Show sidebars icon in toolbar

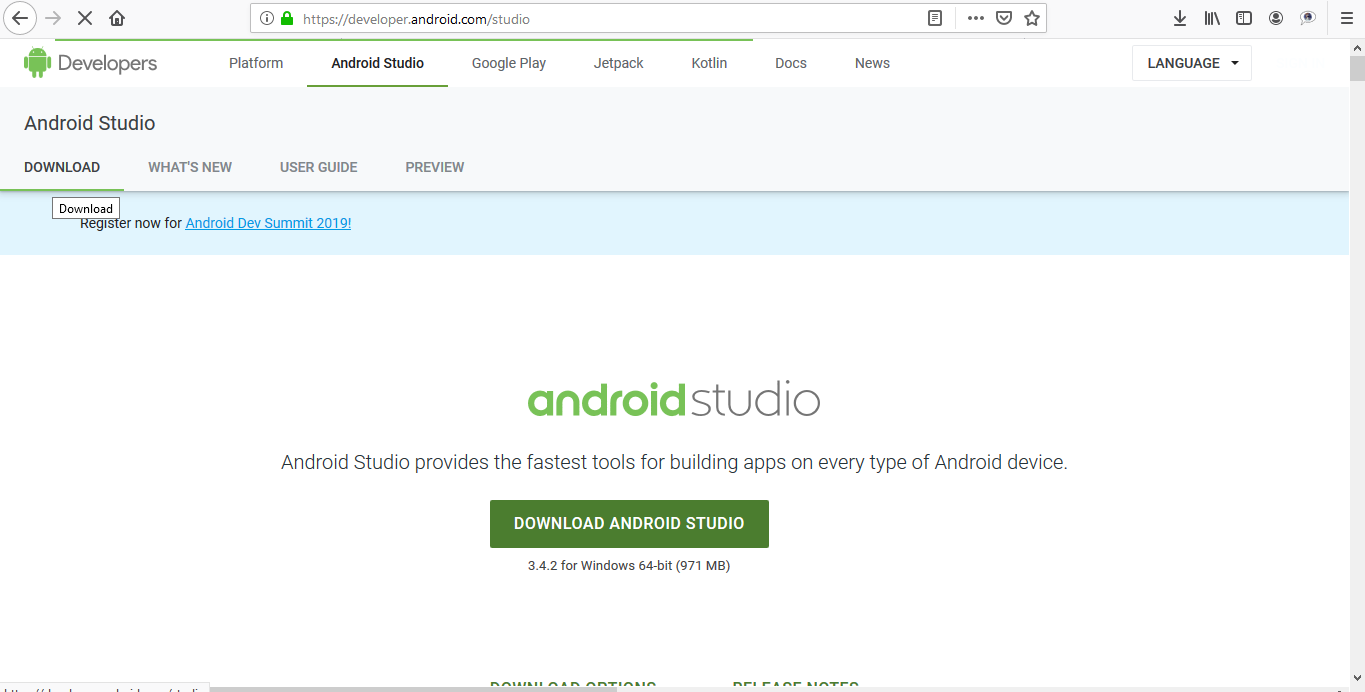point(1244,18)
